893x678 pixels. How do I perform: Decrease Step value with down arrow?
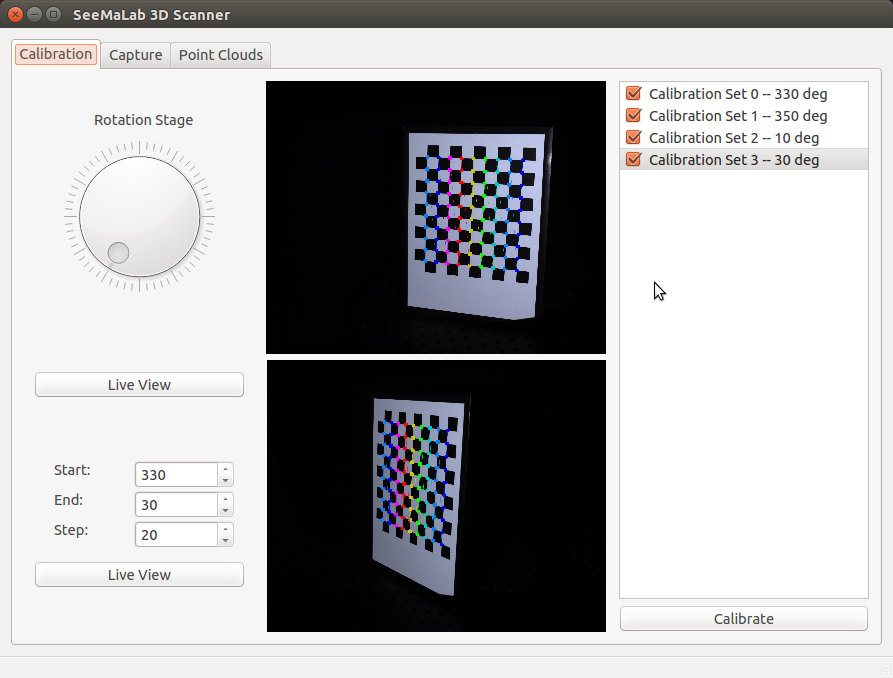pyautogui.click(x=226, y=541)
